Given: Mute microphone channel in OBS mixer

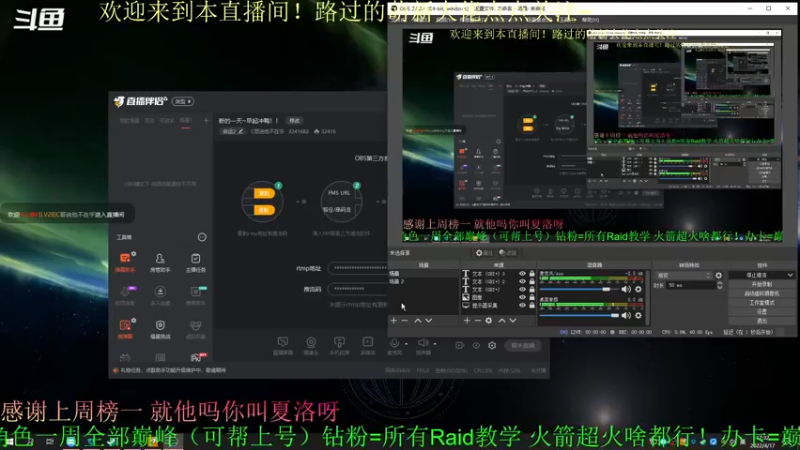Looking at the screenshot, I should [626, 289].
